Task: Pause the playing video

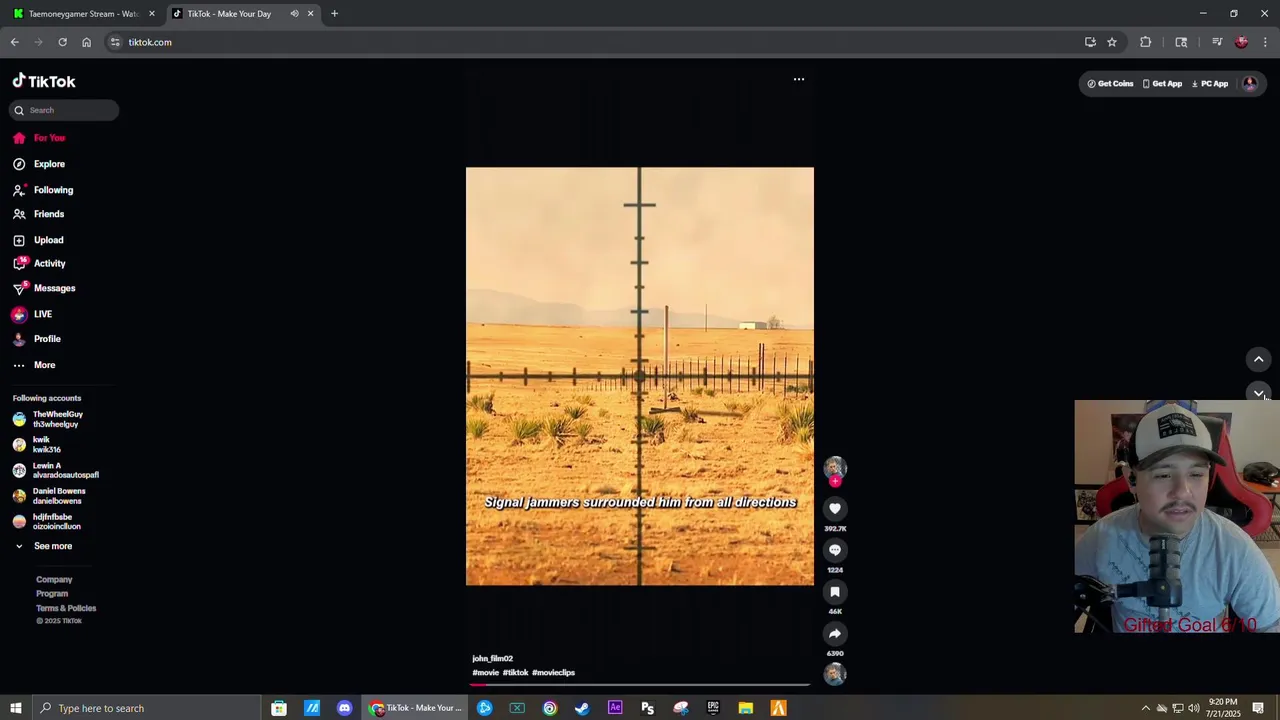Action: coord(640,376)
